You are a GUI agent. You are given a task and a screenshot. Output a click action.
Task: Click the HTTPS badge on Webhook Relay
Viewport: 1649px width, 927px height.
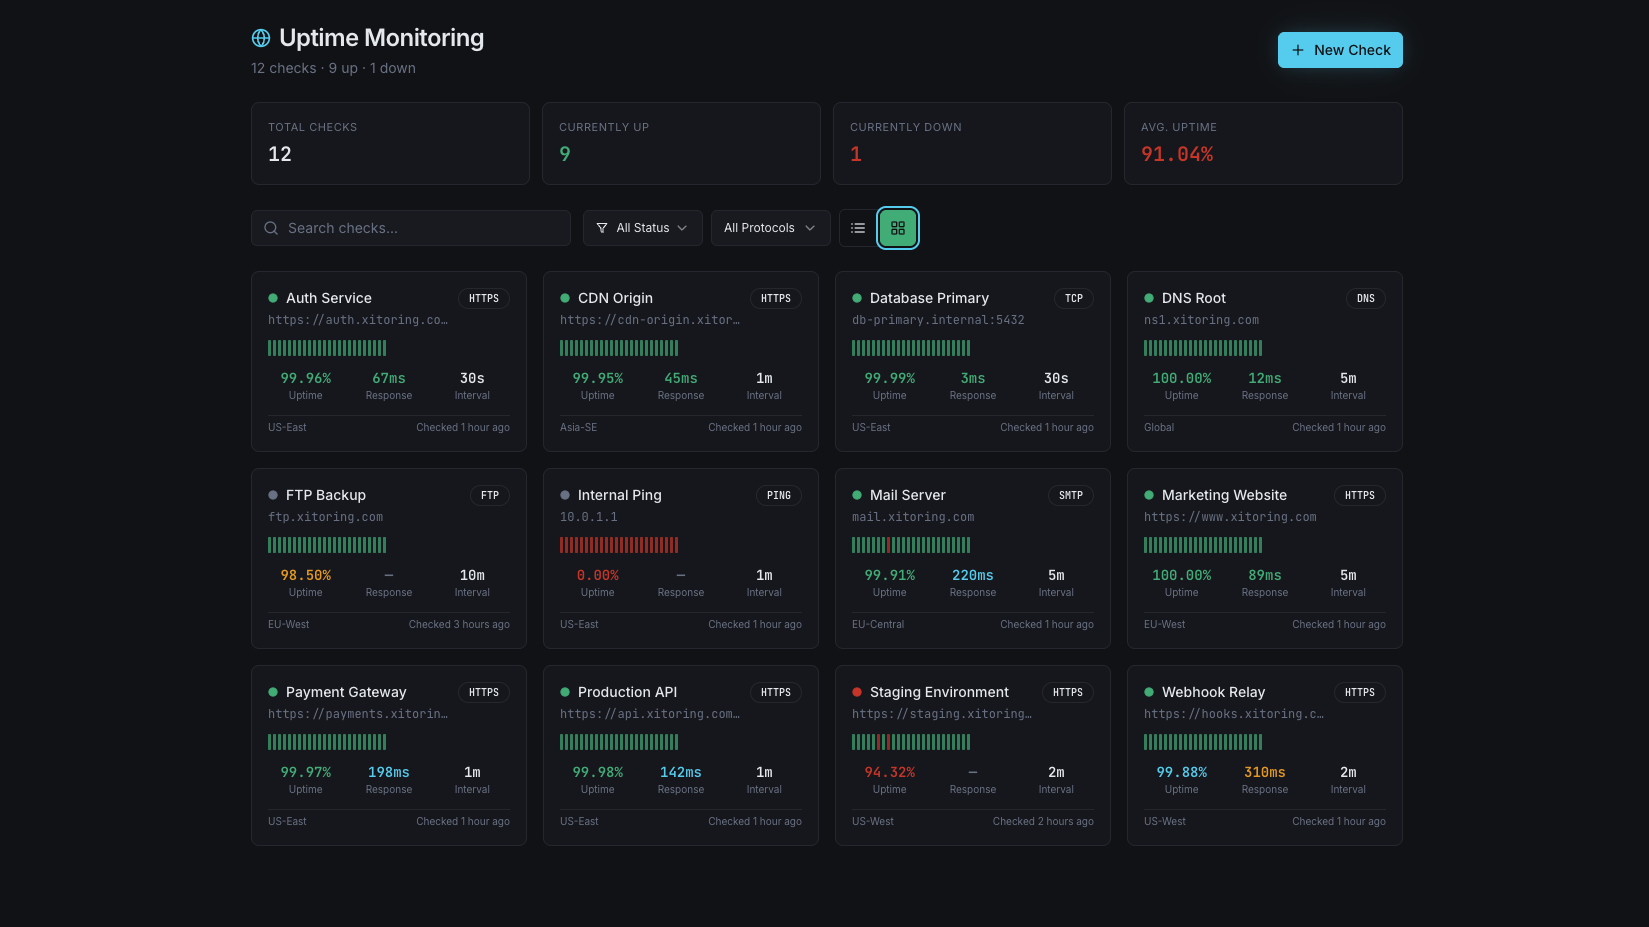tap(1359, 692)
